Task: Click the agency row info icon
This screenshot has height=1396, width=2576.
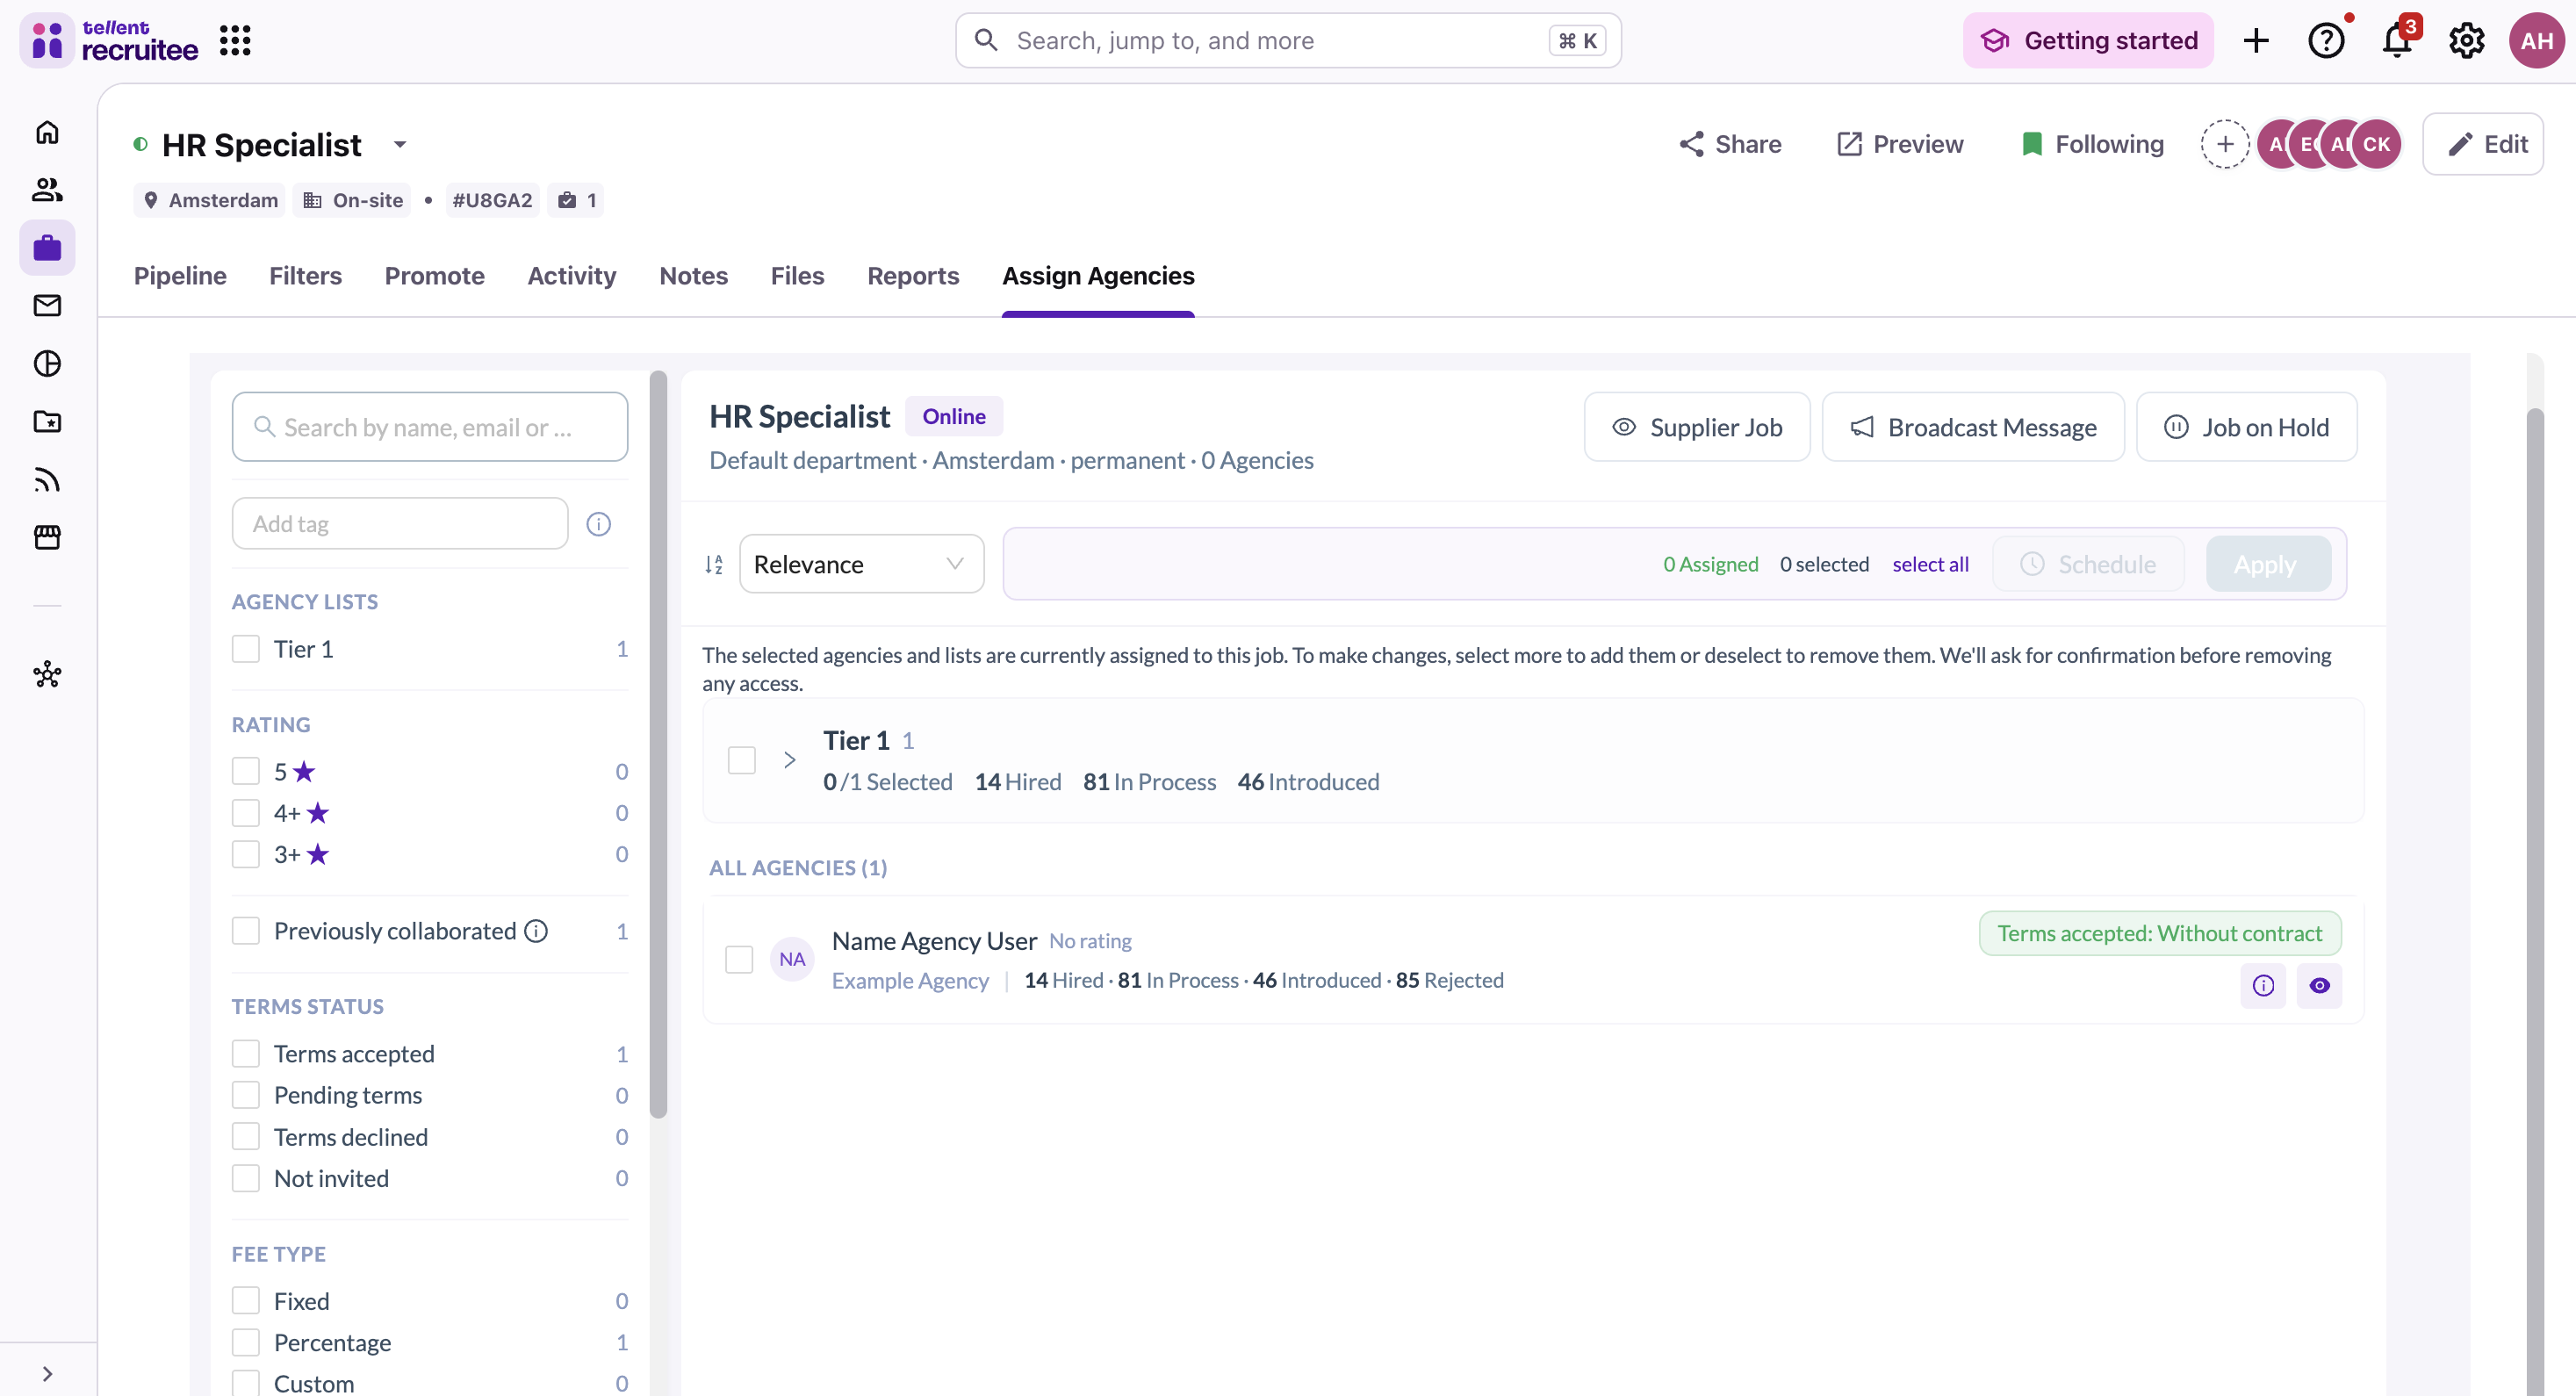Action: [x=2263, y=985]
